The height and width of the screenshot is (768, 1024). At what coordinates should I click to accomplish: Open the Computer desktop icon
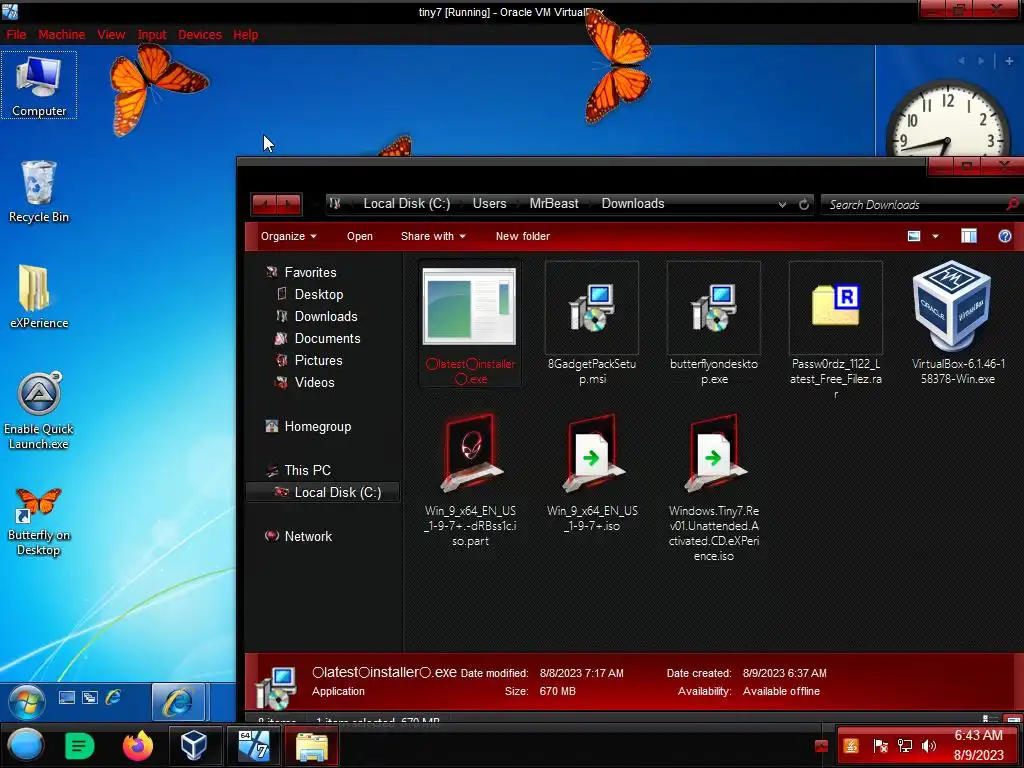(x=39, y=86)
